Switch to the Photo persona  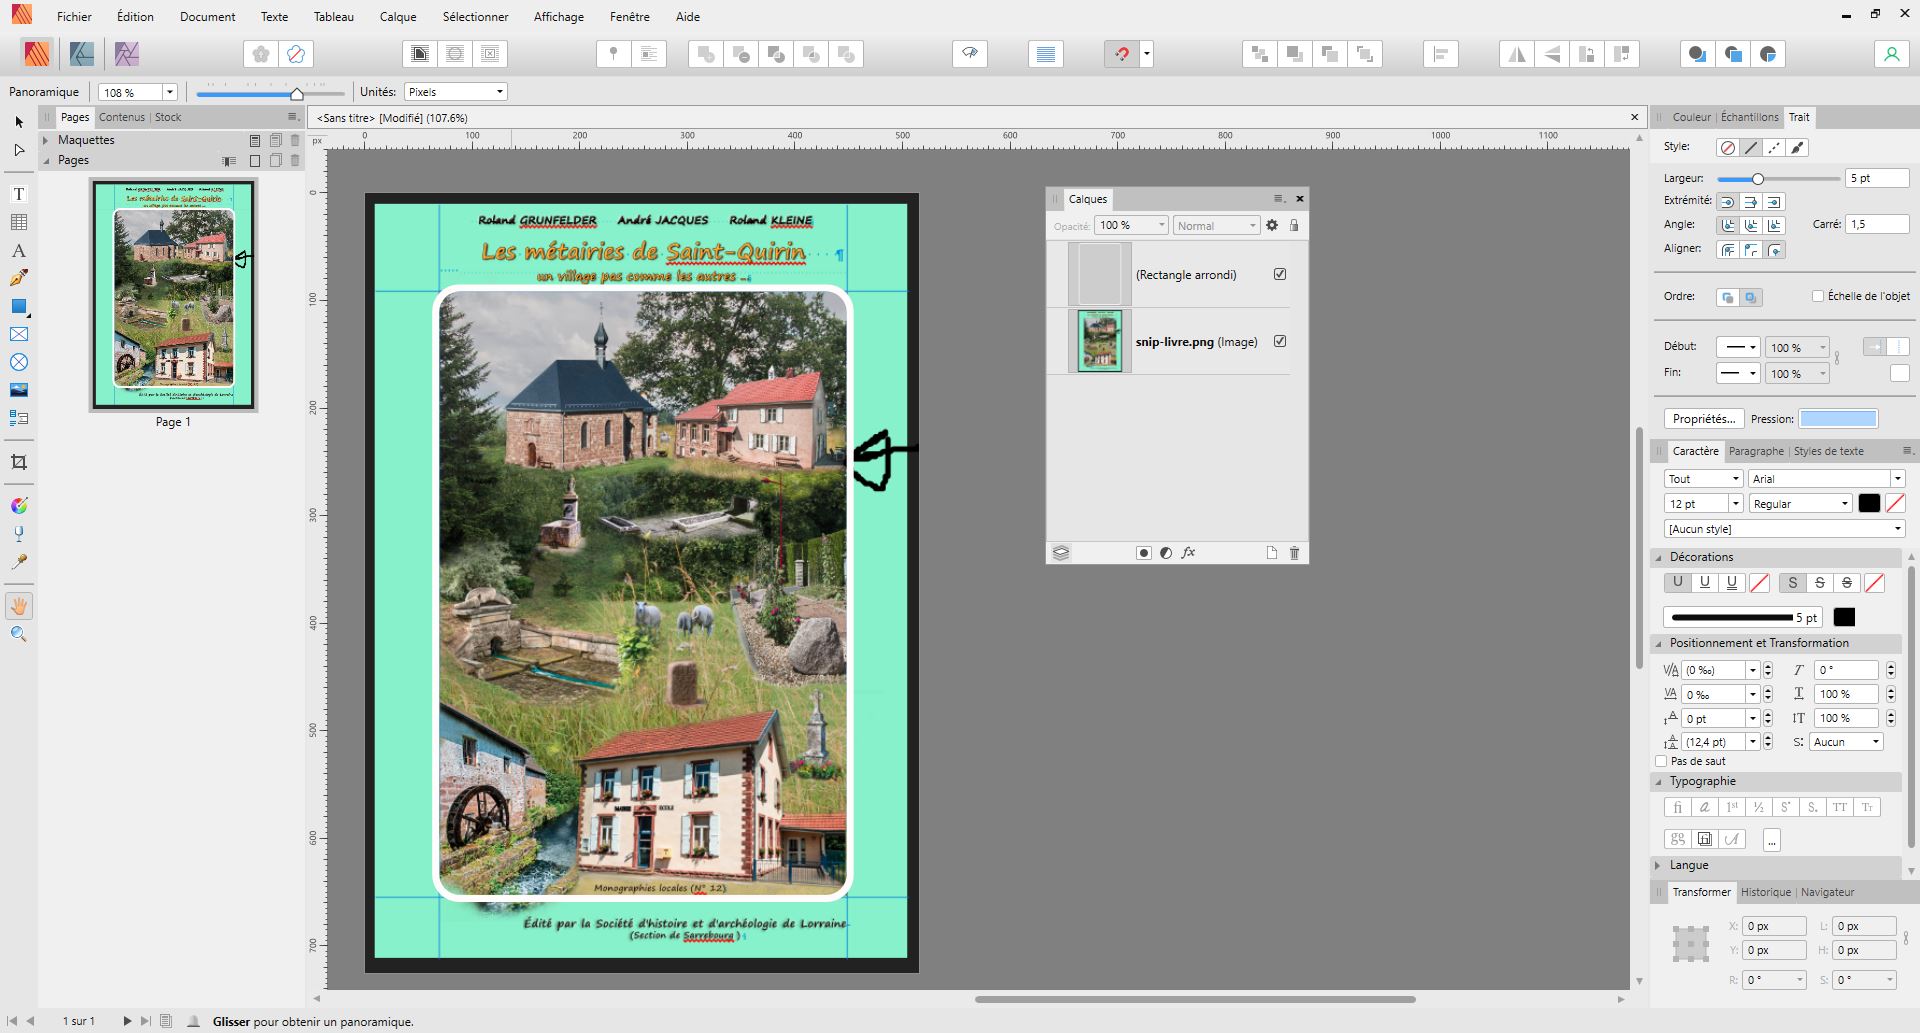pyautogui.click(x=126, y=54)
